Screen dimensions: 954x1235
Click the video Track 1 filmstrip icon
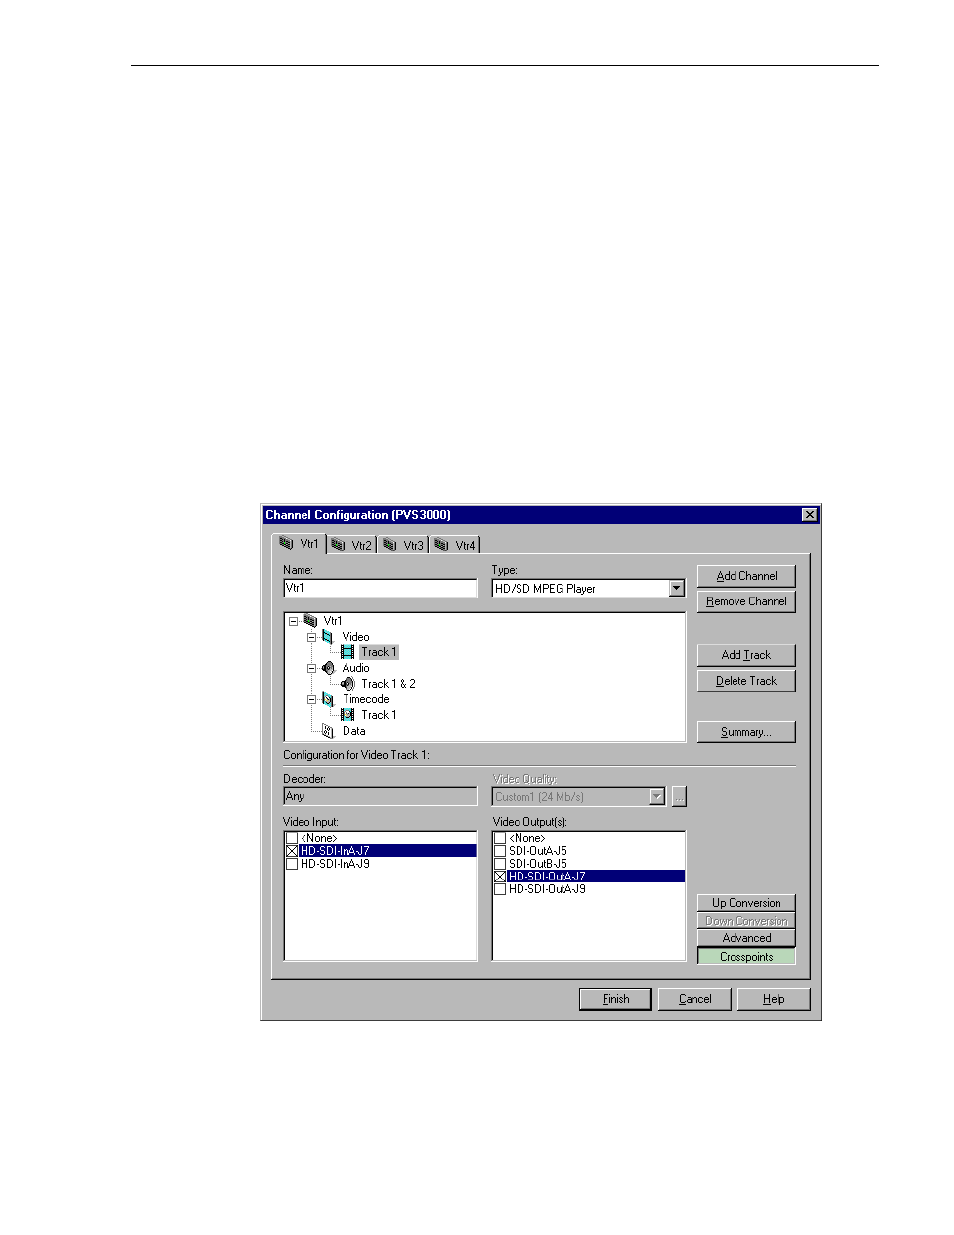(347, 652)
